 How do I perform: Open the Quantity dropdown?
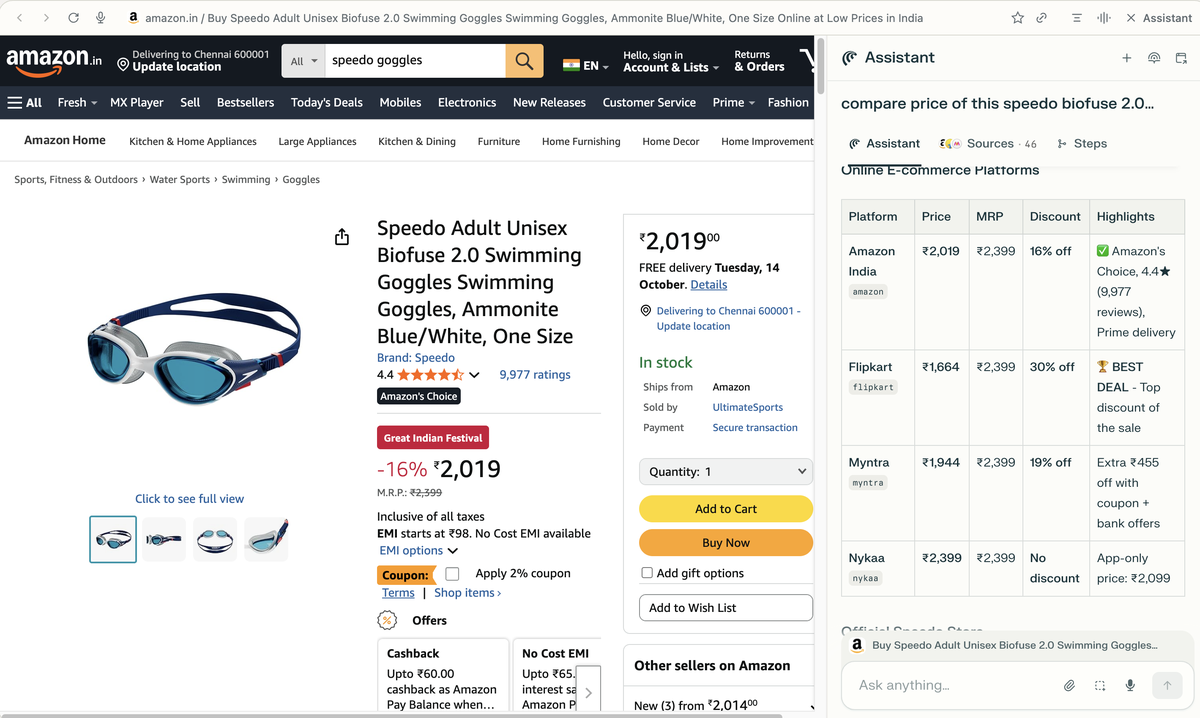(x=726, y=472)
